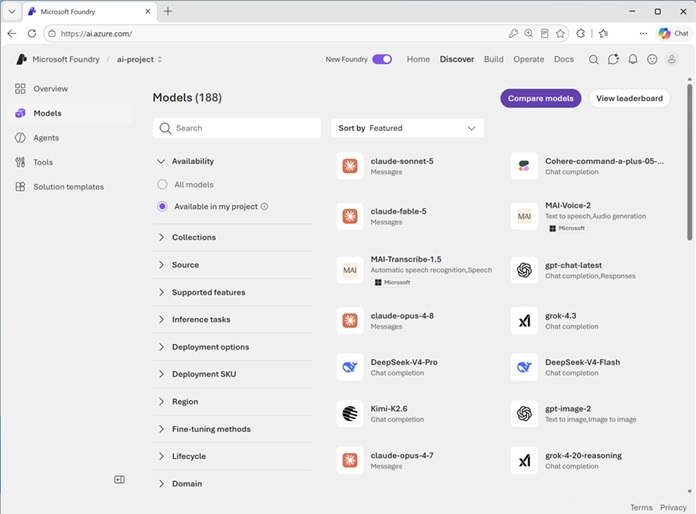Refresh the page with the browser reload icon
This screenshot has width=696, height=514.
coord(32,33)
